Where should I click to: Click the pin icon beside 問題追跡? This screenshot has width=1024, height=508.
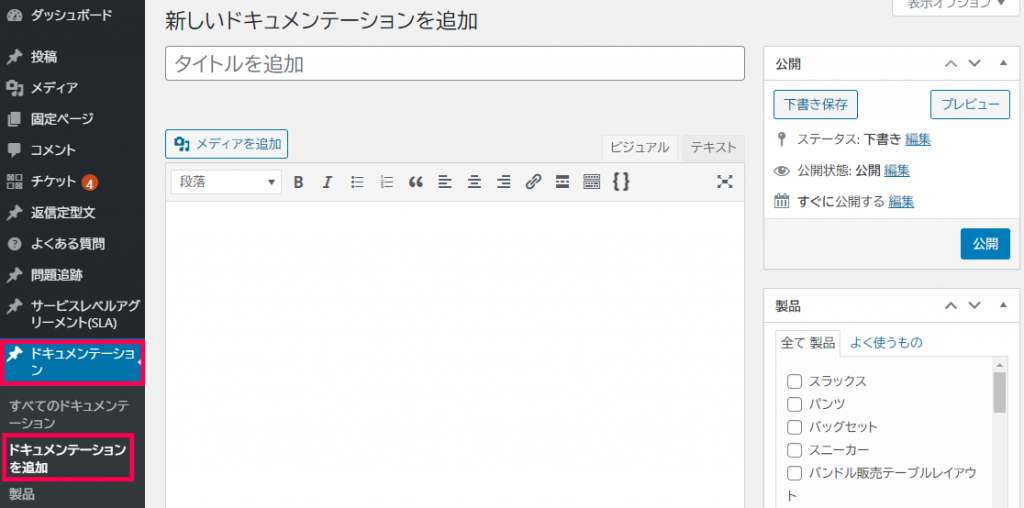[14, 276]
